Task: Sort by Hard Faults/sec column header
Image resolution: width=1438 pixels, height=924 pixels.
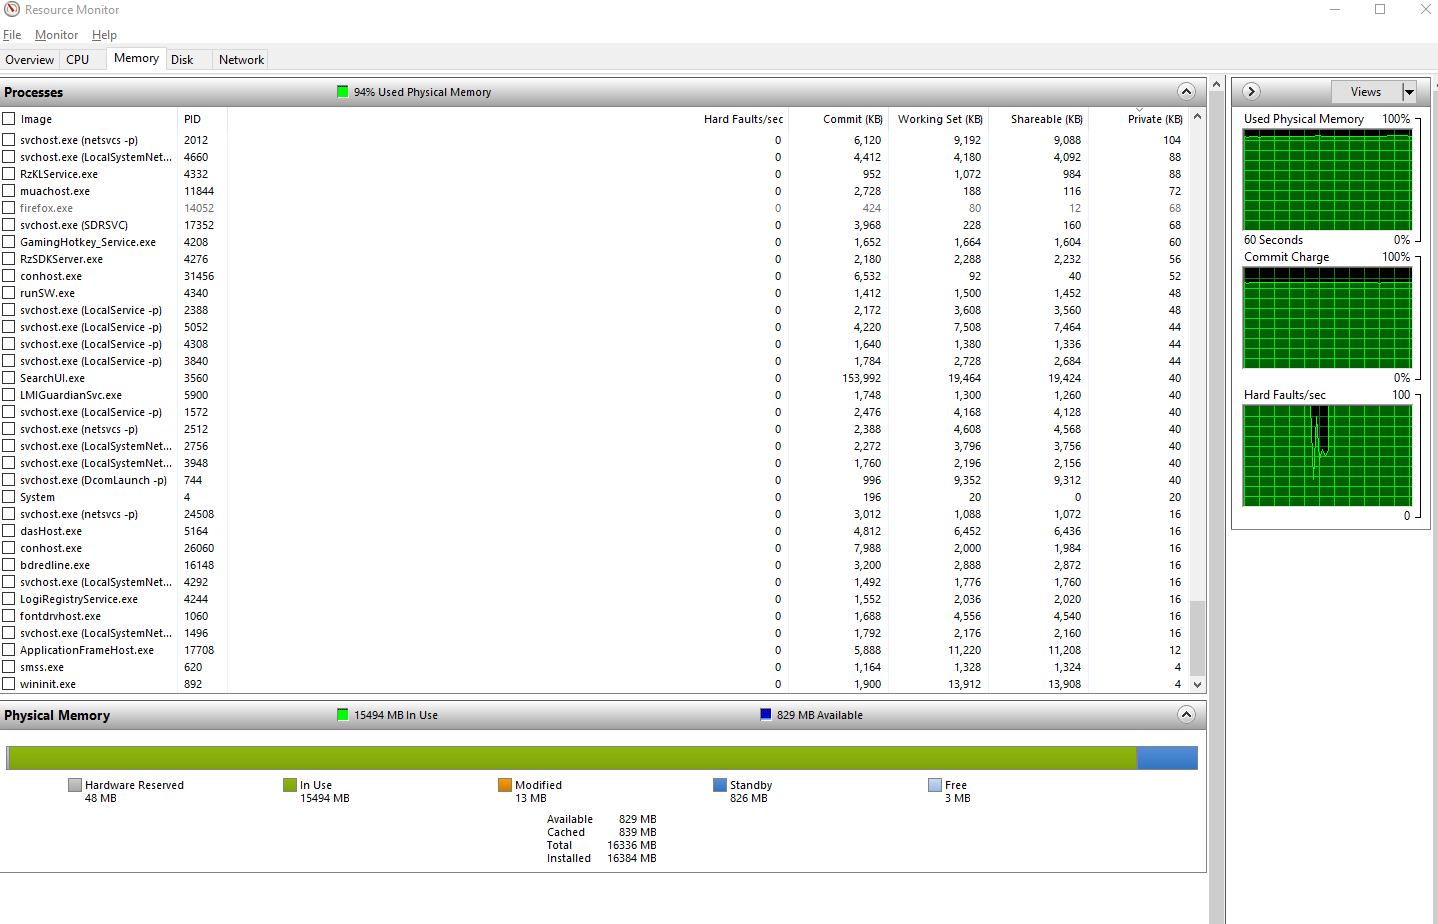Action: click(x=743, y=119)
